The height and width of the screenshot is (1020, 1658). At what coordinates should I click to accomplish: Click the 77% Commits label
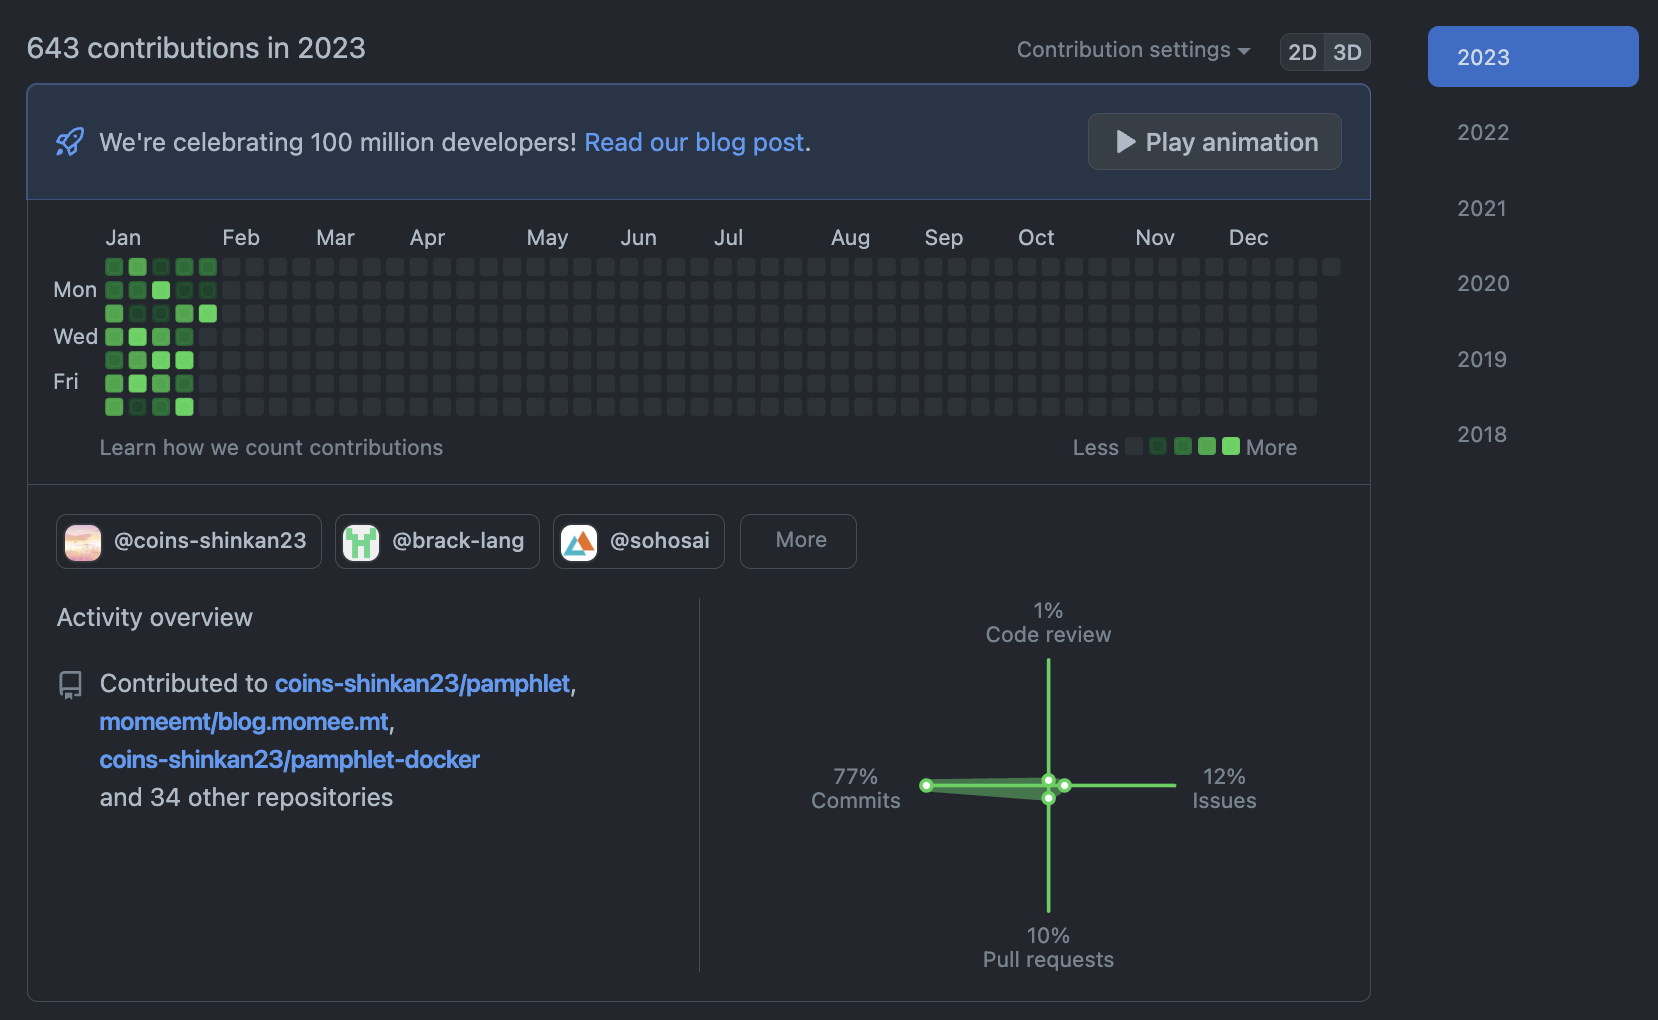(856, 788)
